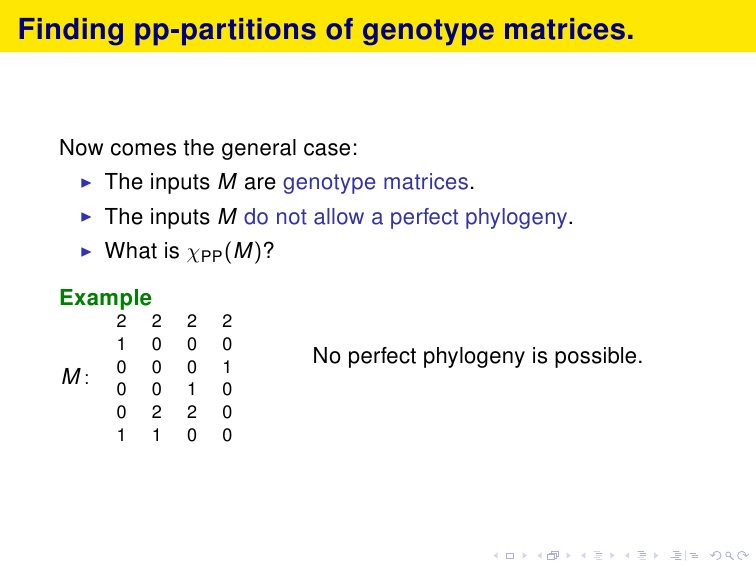Click the slide title 'Finding pp-partitions'
756x567 pixels.
pyautogui.click(x=325, y=29)
